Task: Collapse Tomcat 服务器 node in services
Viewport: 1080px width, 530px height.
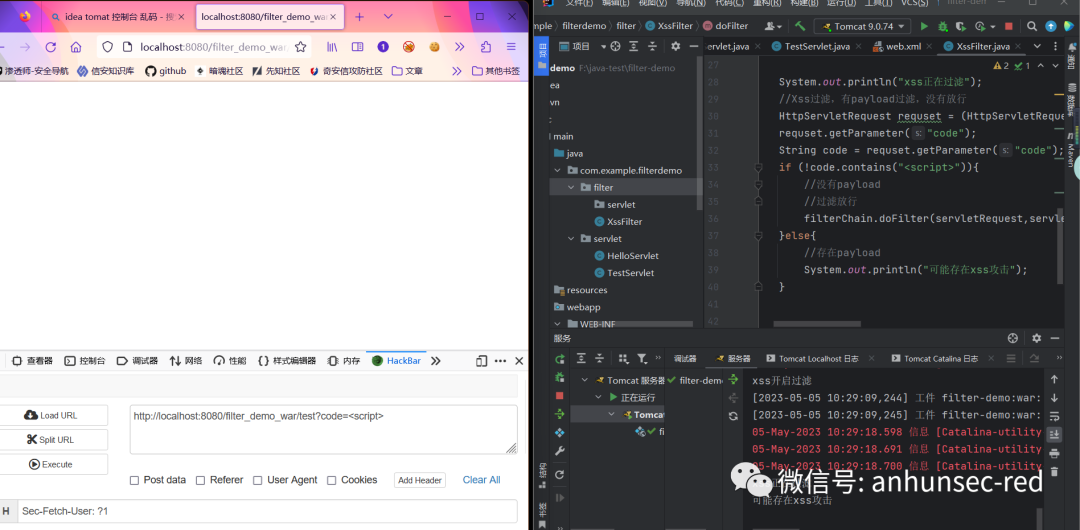Action: pyautogui.click(x=585, y=380)
